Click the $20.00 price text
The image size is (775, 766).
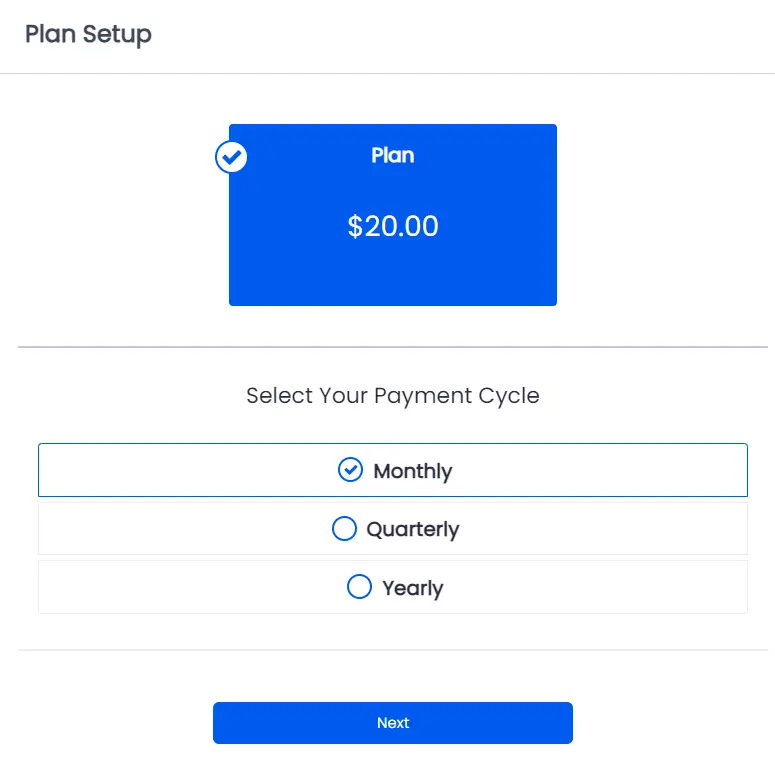(393, 226)
